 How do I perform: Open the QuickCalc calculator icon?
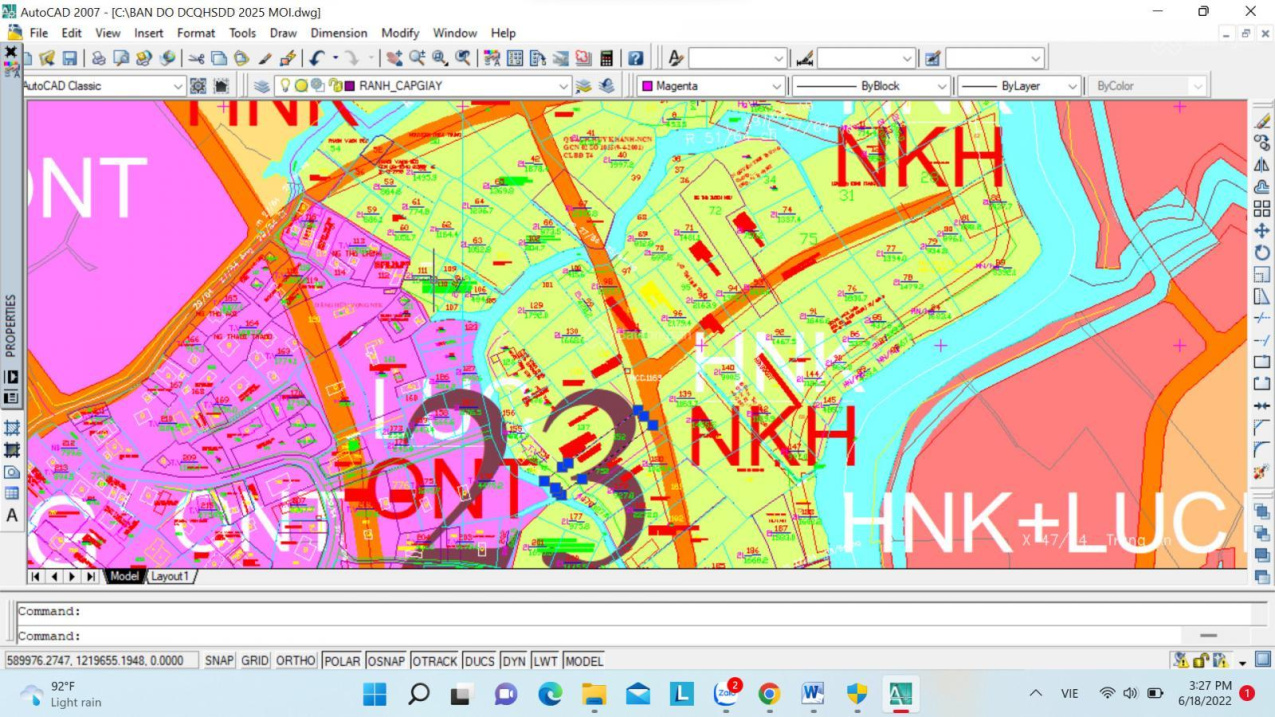pos(606,59)
